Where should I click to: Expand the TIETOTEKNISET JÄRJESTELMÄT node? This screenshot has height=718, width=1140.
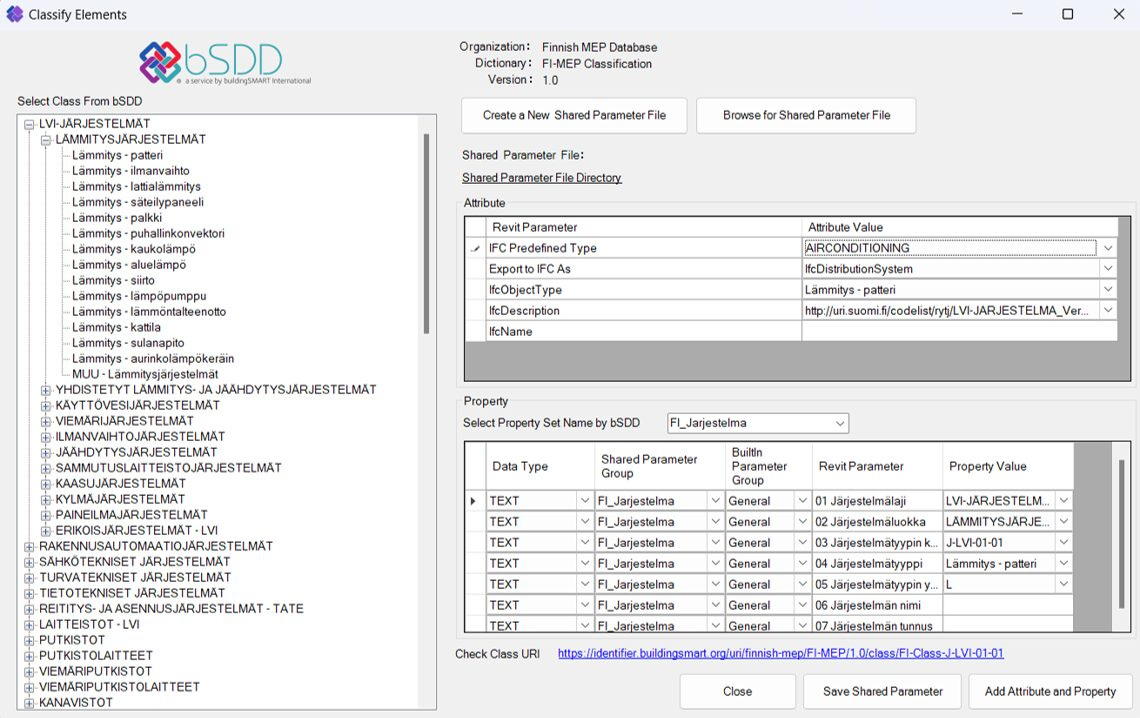(x=29, y=594)
